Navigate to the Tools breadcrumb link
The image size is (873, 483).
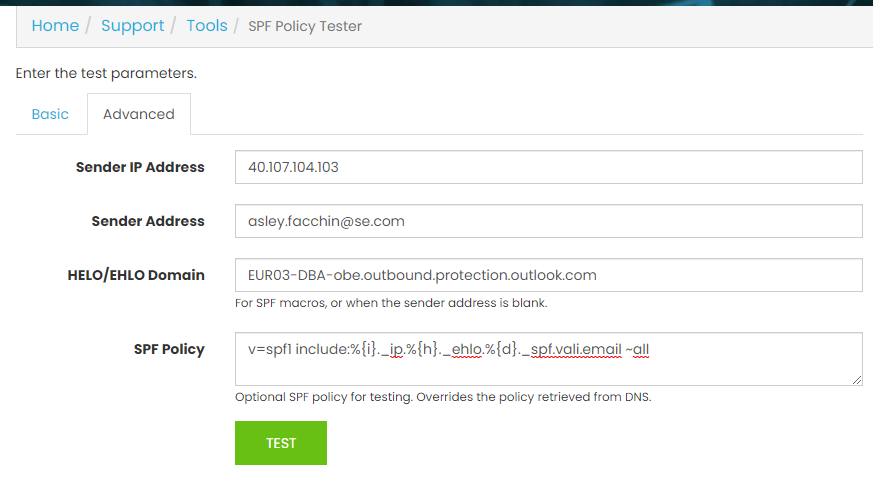click(206, 26)
